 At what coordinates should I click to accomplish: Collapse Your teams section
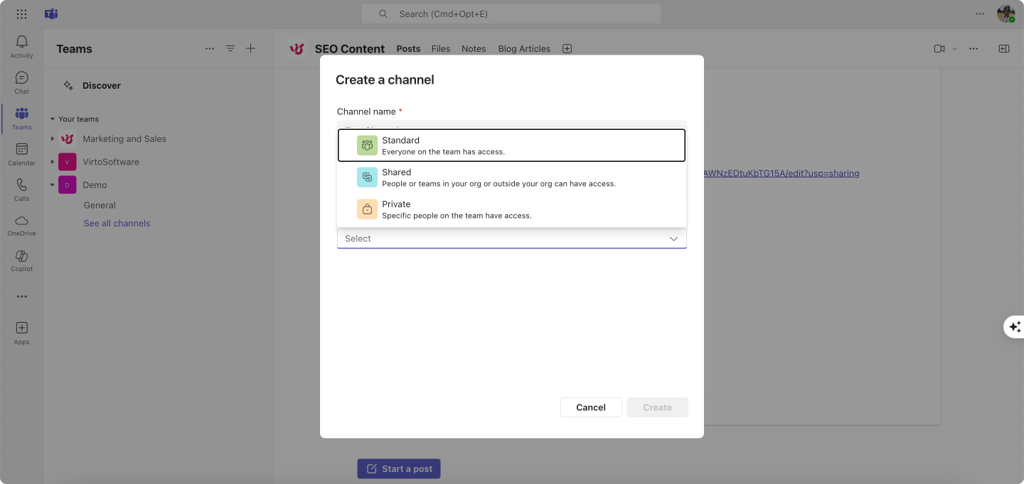(x=53, y=119)
